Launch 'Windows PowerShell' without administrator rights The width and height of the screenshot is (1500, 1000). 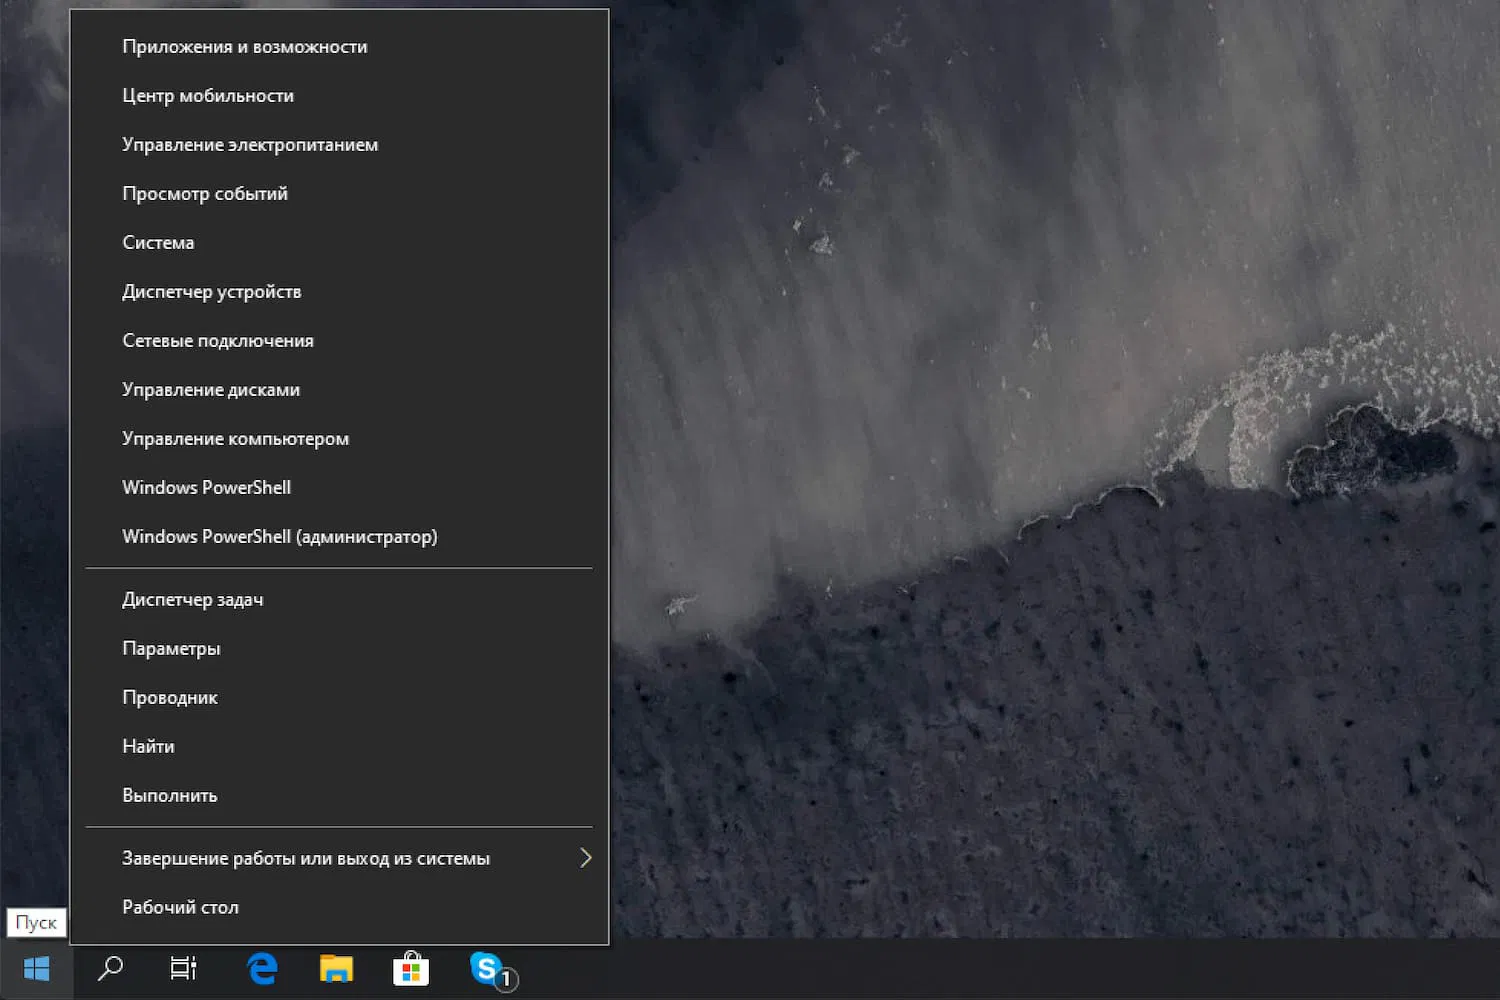tap(339, 488)
